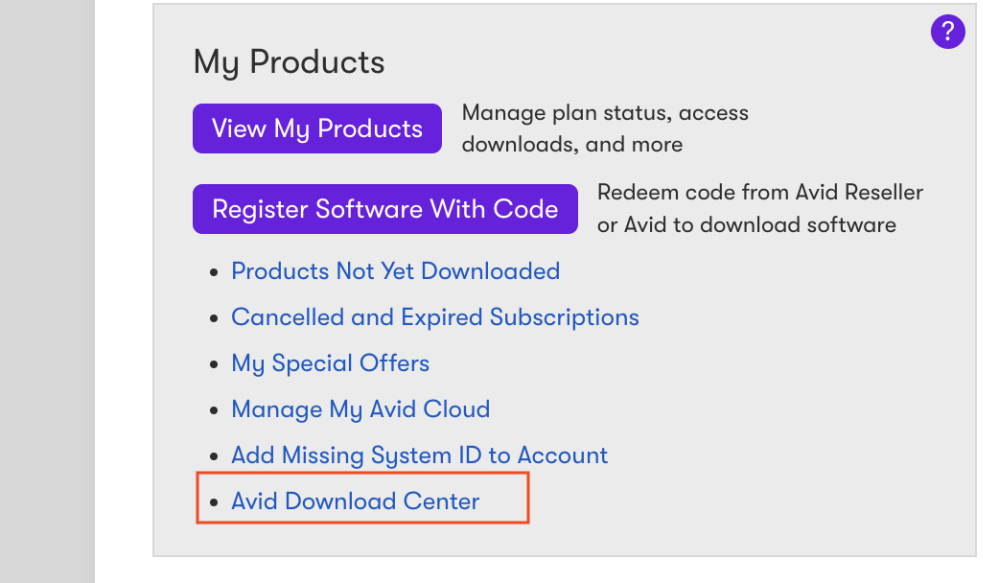
Task: Open the Avid Download Center link
Action: click(x=355, y=501)
